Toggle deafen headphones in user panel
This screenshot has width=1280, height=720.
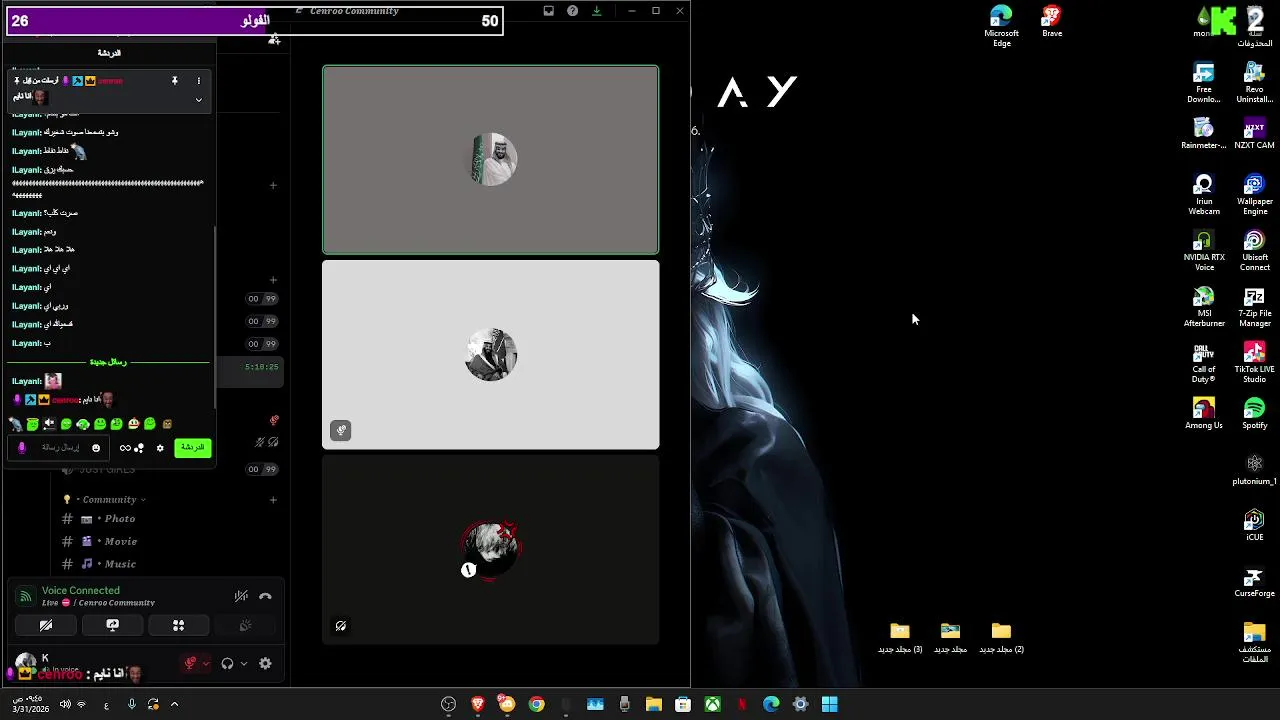click(227, 663)
